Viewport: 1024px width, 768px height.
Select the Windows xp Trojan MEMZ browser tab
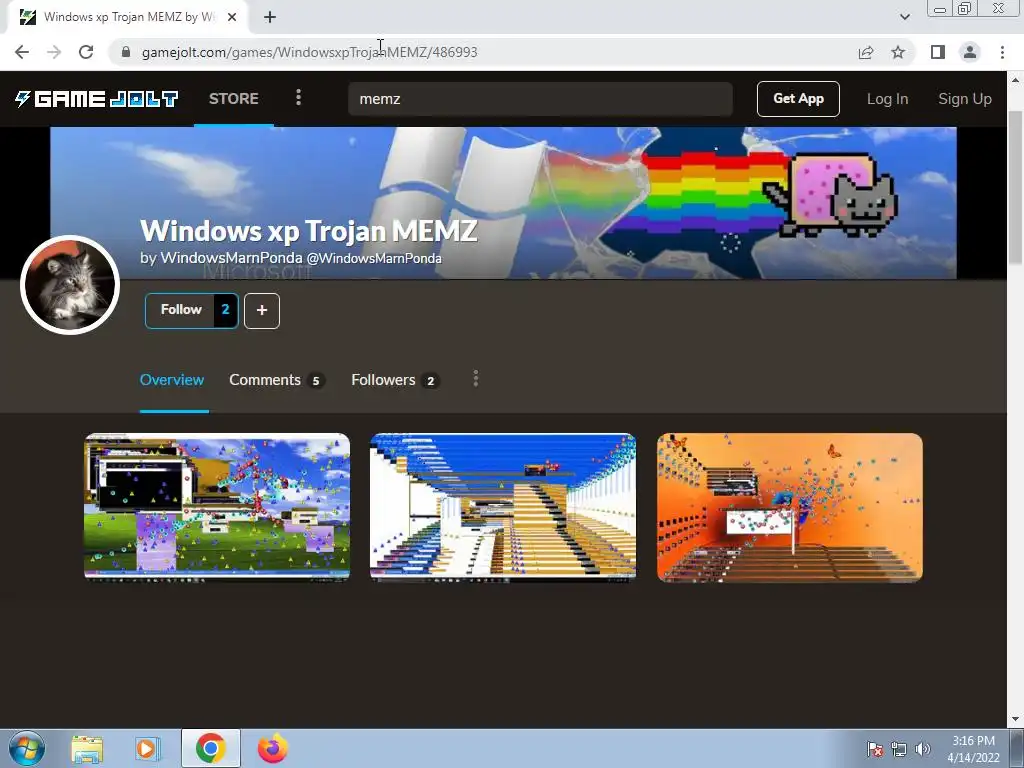click(127, 18)
